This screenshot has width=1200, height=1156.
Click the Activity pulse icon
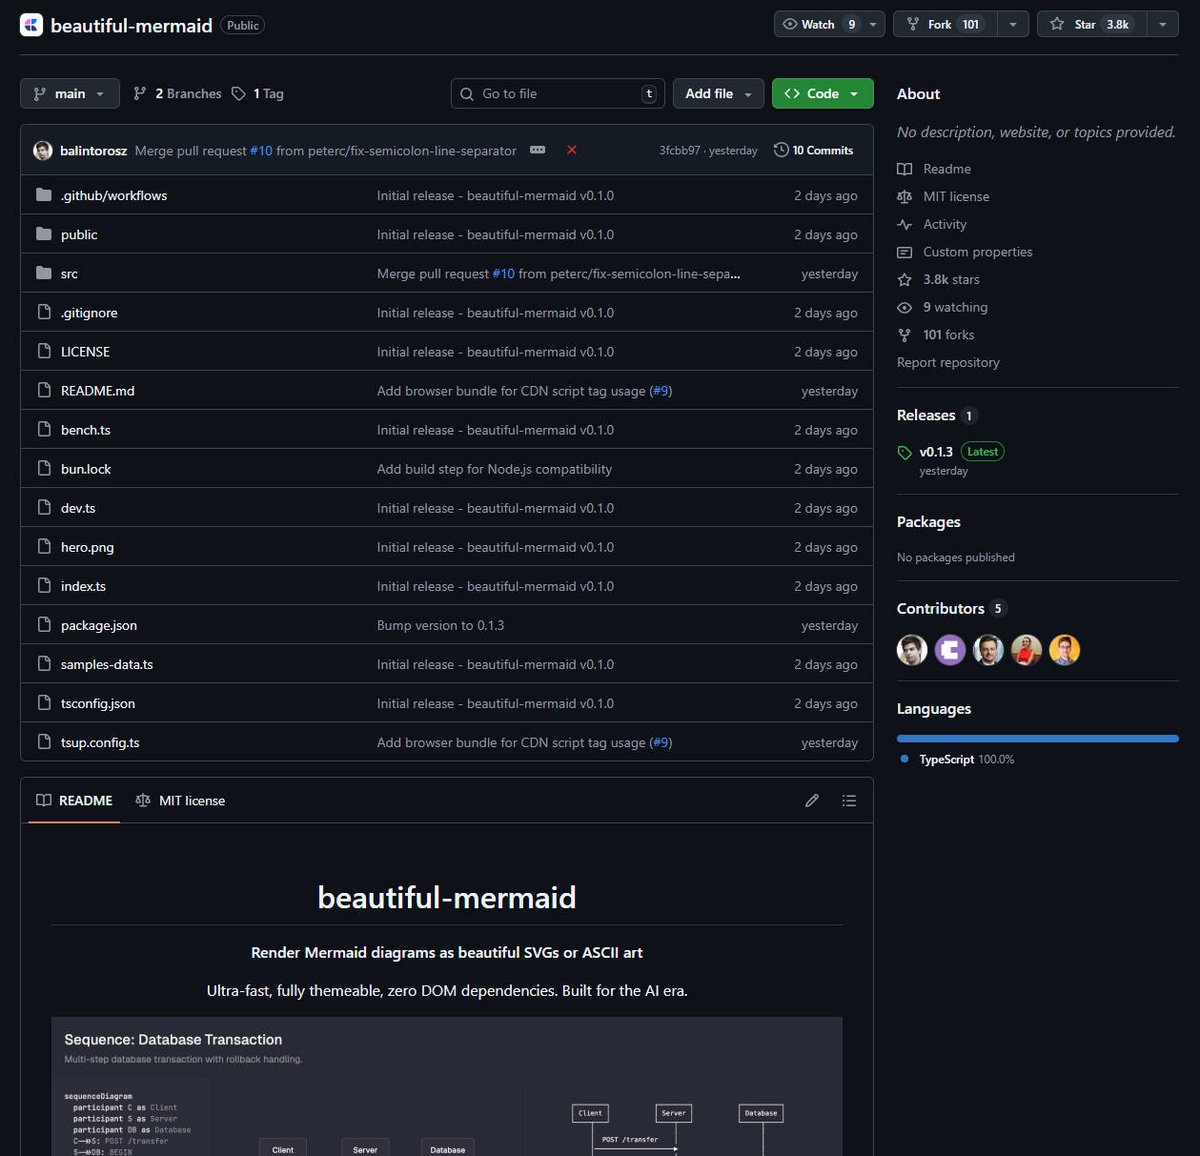coord(903,224)
